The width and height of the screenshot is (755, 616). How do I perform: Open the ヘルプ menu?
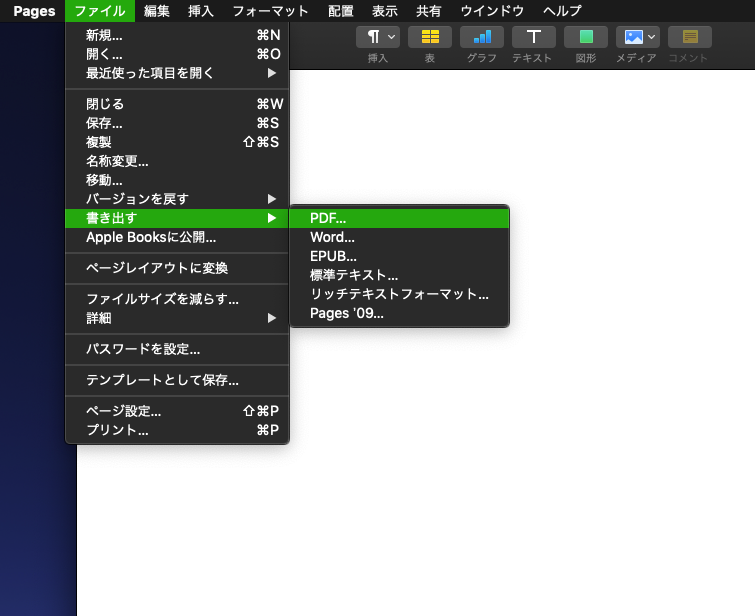tap(562, 11)
